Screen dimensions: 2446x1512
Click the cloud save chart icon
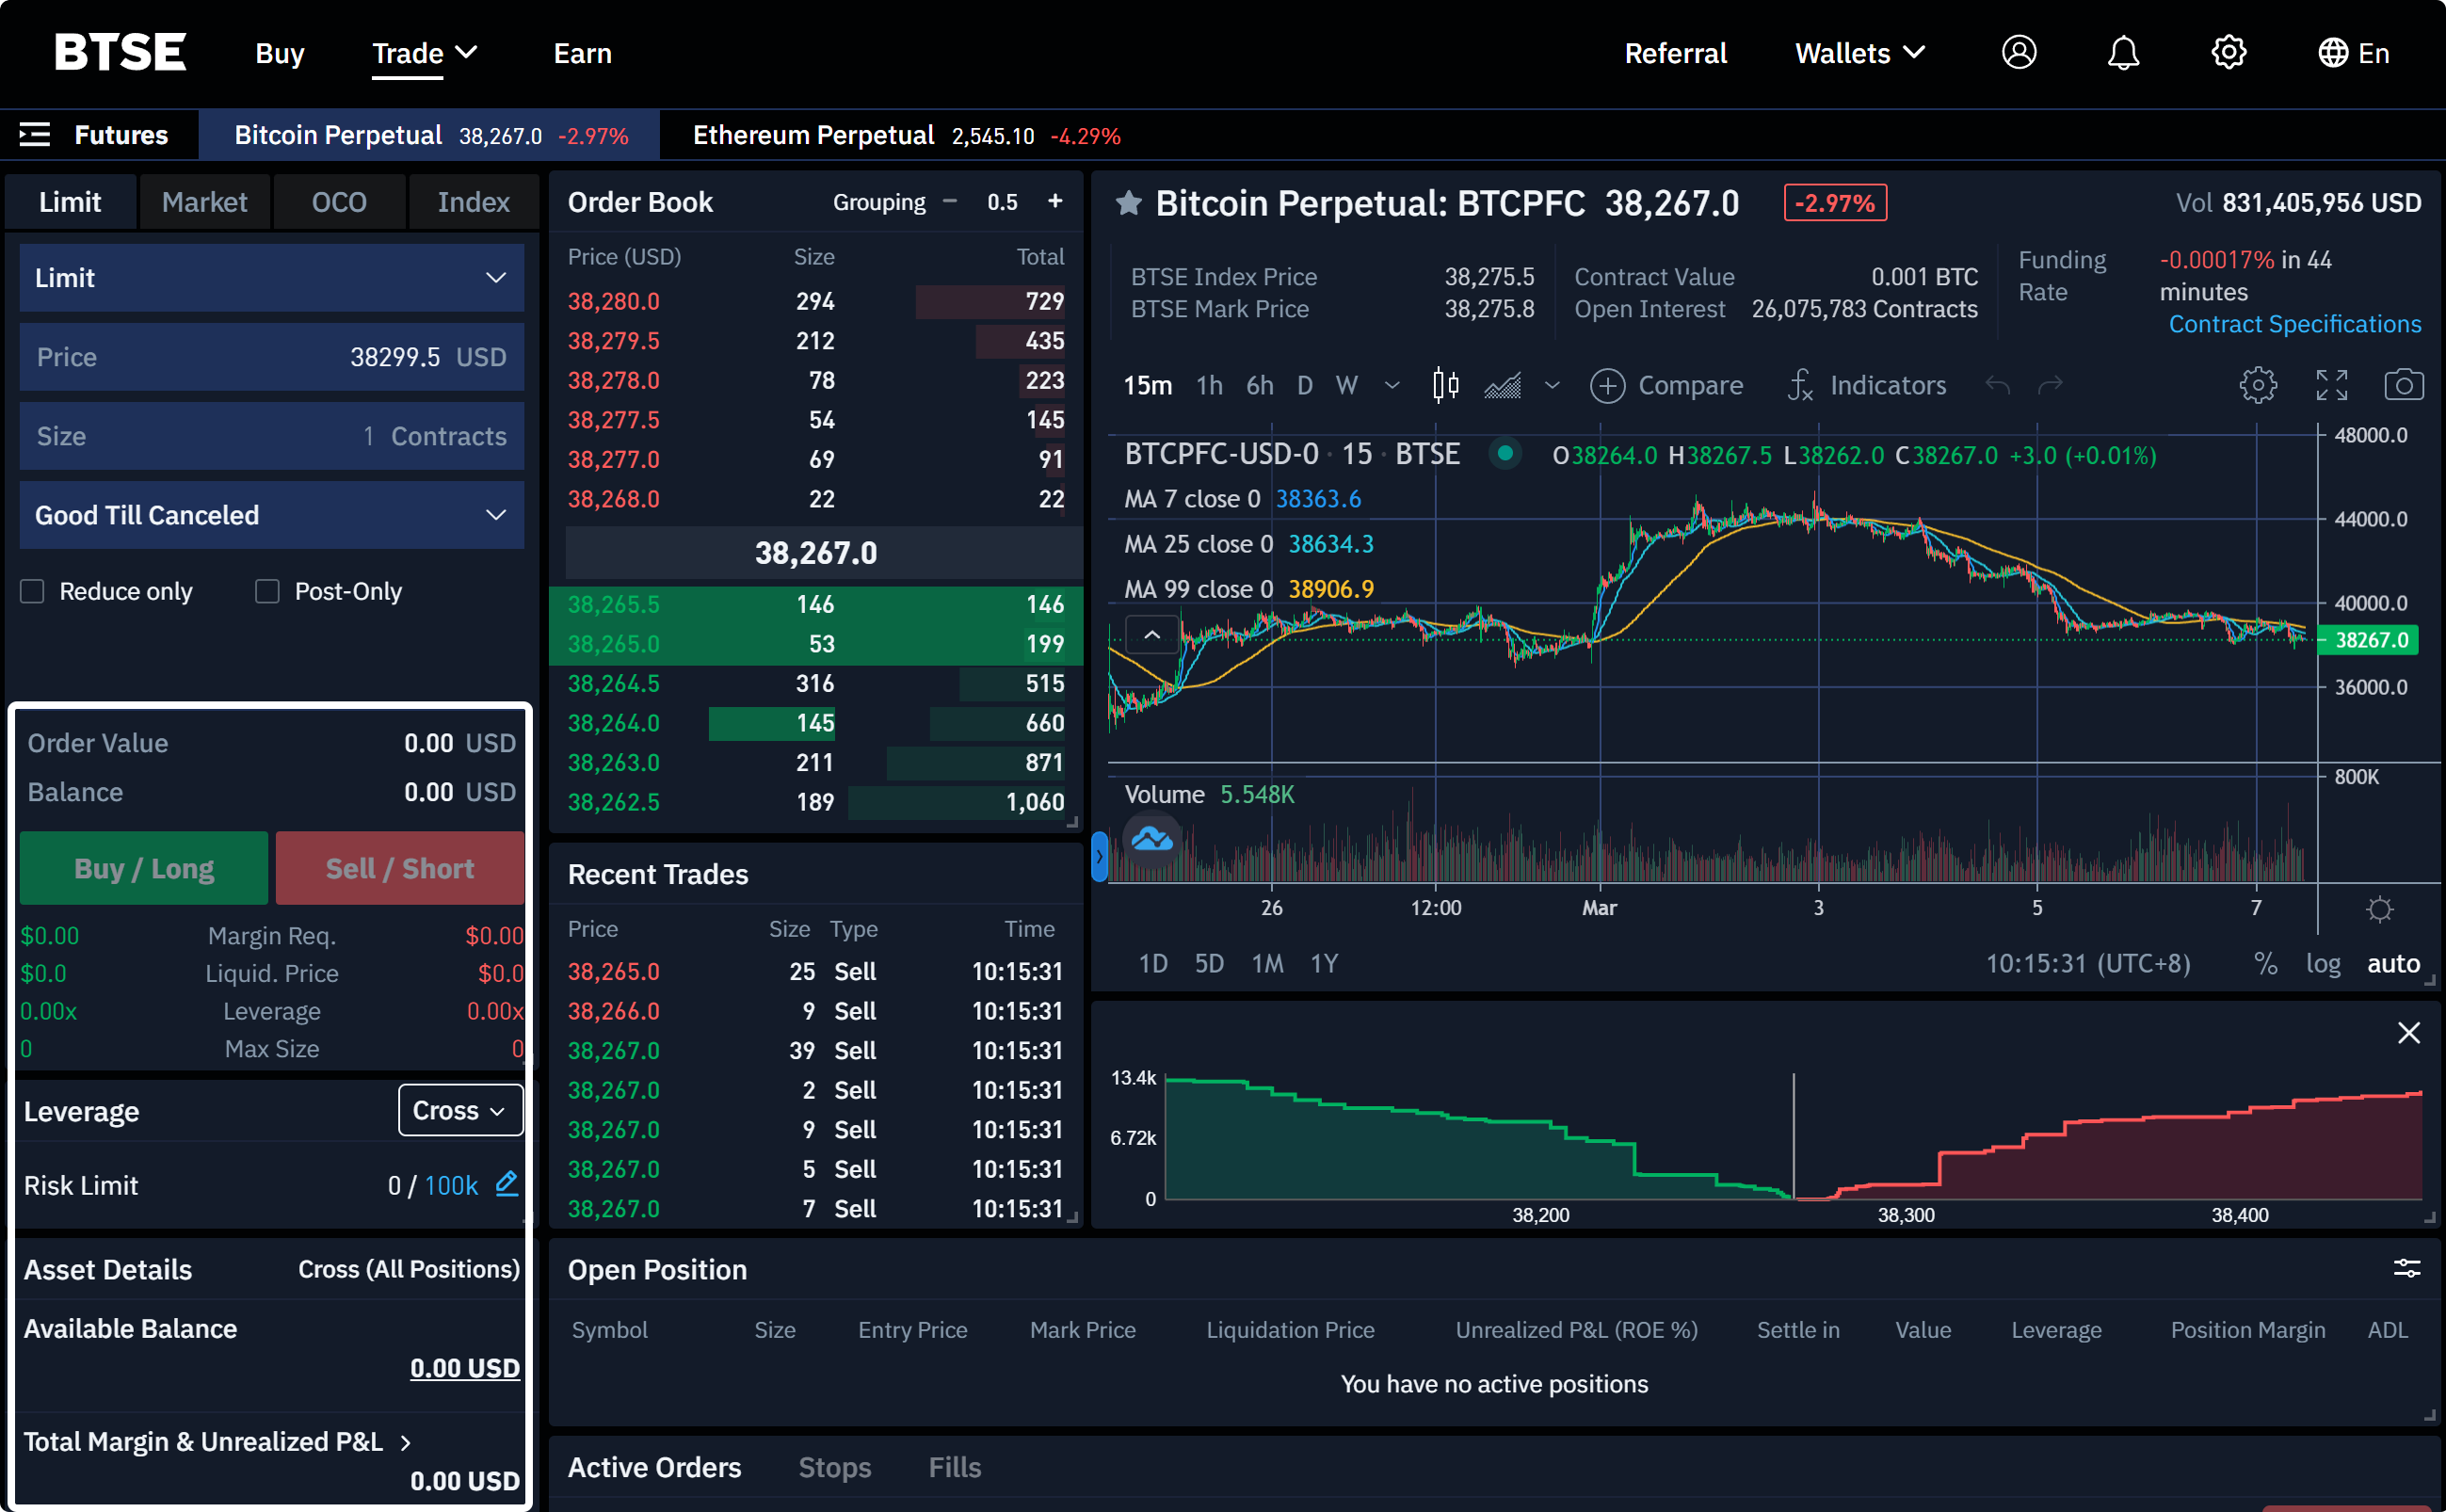tap(1151, 839)
